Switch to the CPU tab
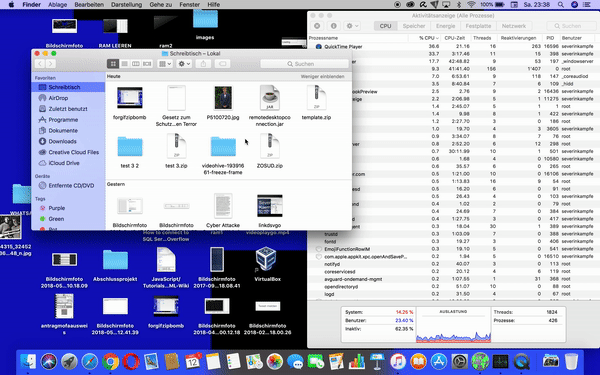The image size is (600, 375). pos(385,26)
